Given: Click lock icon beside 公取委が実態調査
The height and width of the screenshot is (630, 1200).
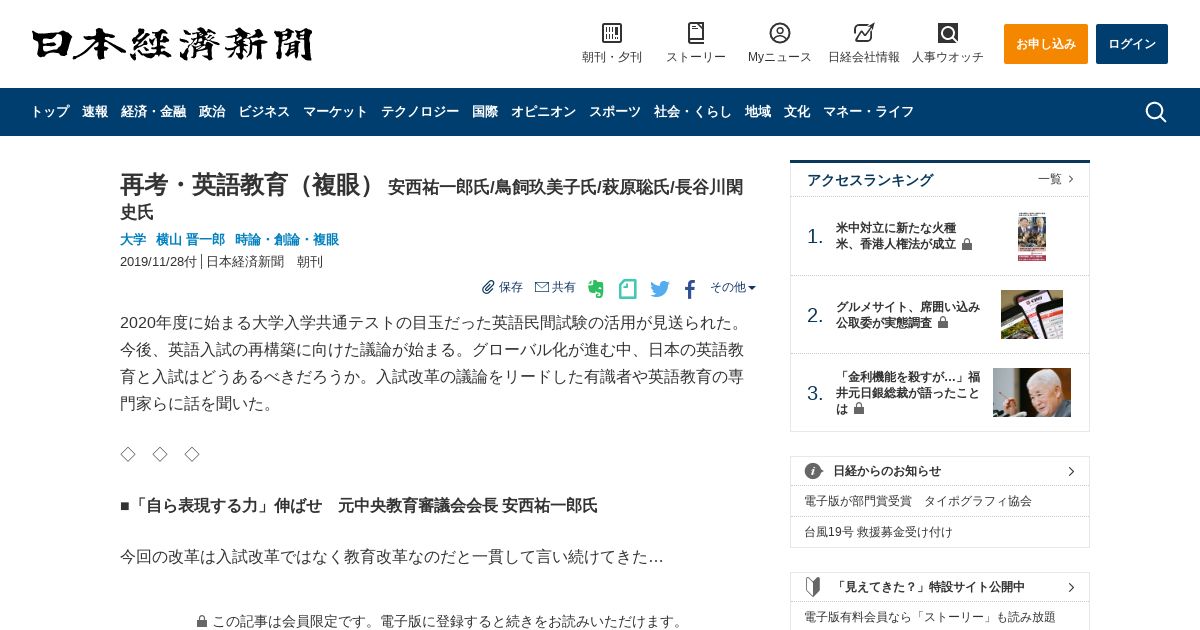Looking at the screenshot, I should pos(943,323).
